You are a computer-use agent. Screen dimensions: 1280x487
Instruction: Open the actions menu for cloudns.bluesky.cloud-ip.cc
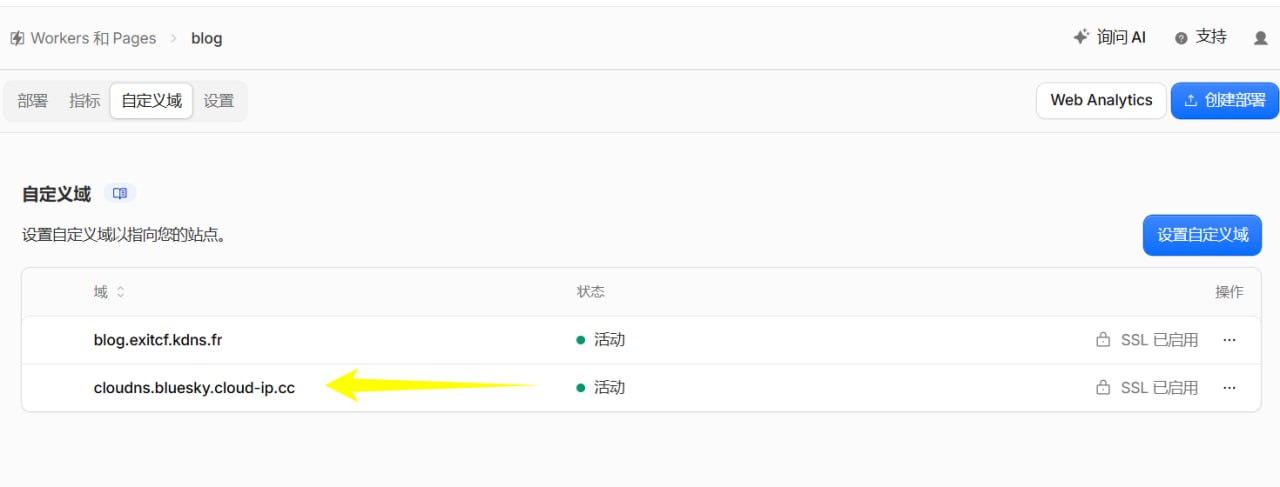pyautogui.click(x=1229, y=387)
